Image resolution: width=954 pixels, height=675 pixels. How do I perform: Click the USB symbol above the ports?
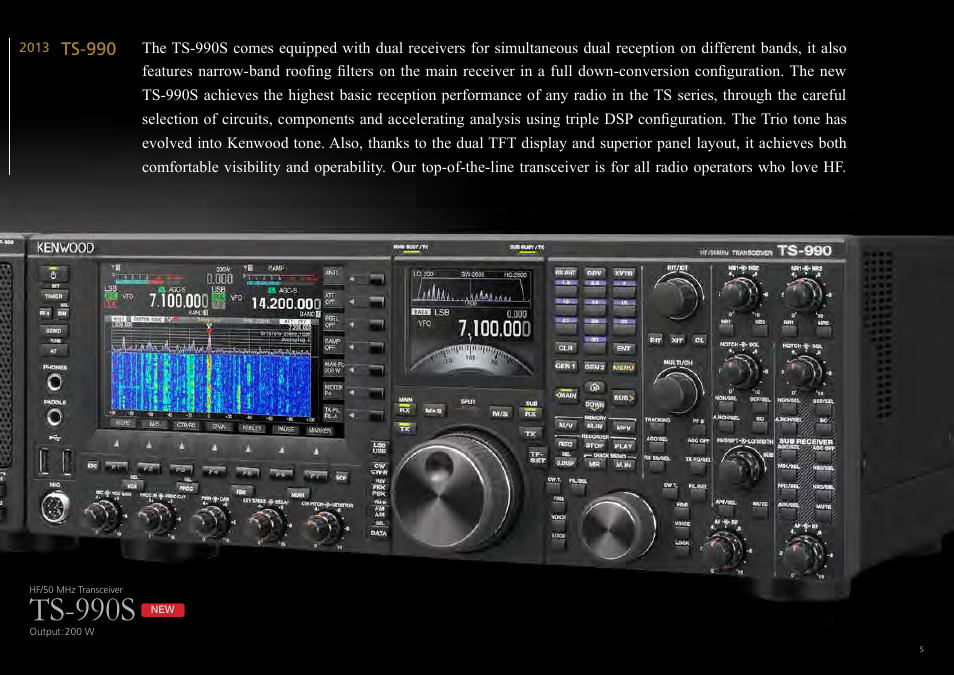[55, 437]
